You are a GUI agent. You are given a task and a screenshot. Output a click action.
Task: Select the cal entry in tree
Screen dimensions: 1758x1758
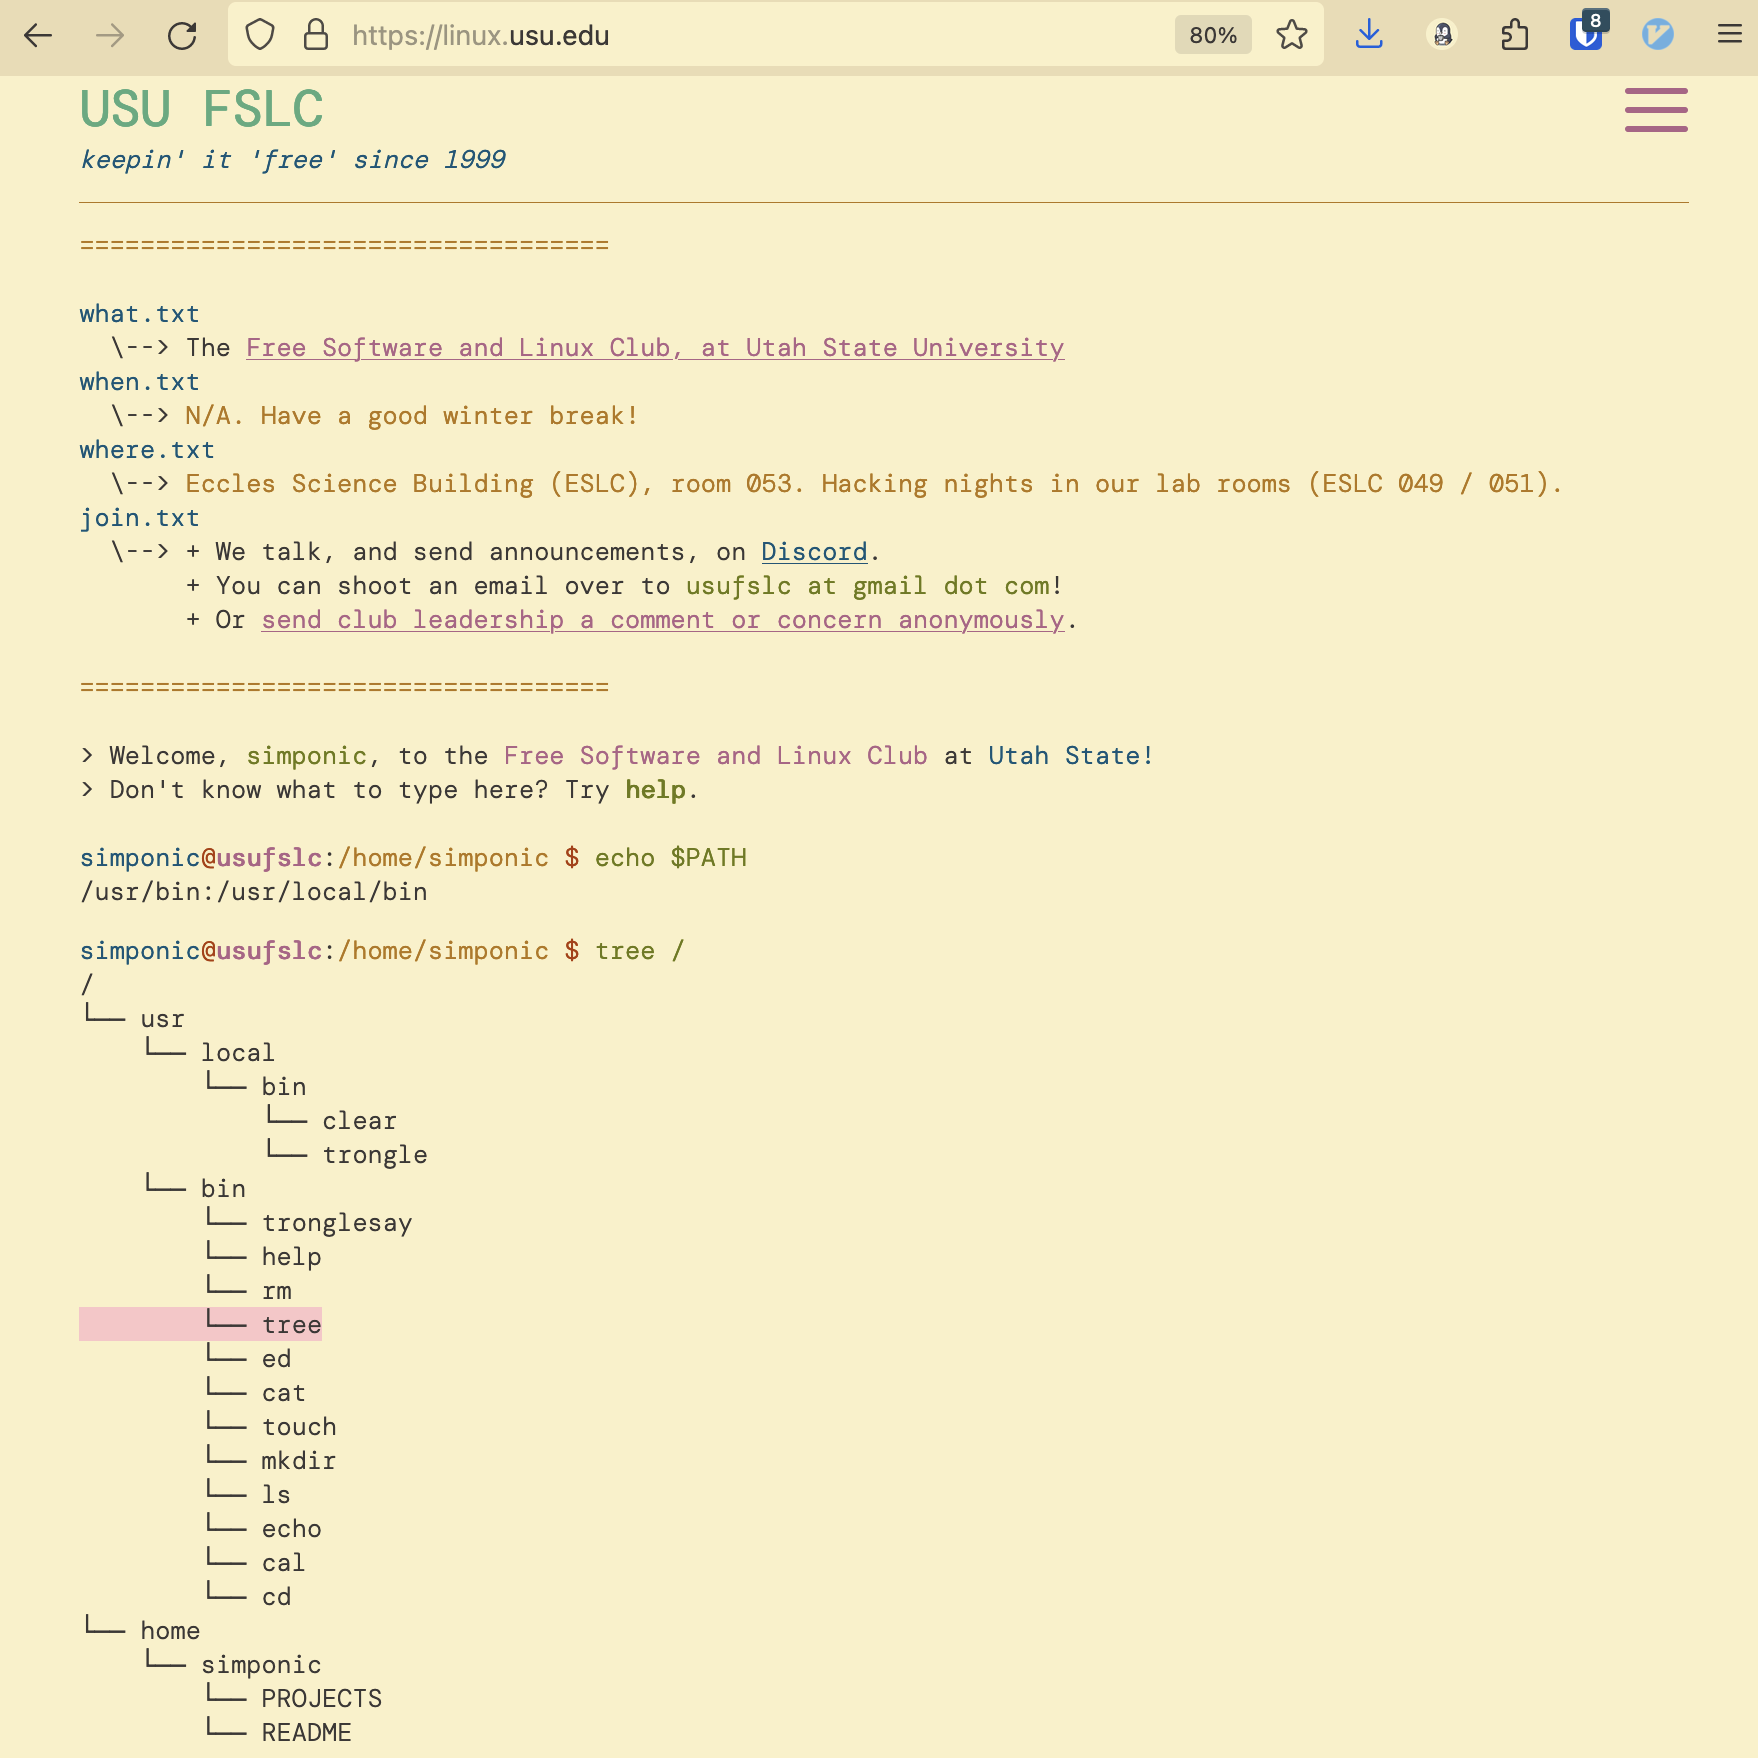[x=284, y=1563]
